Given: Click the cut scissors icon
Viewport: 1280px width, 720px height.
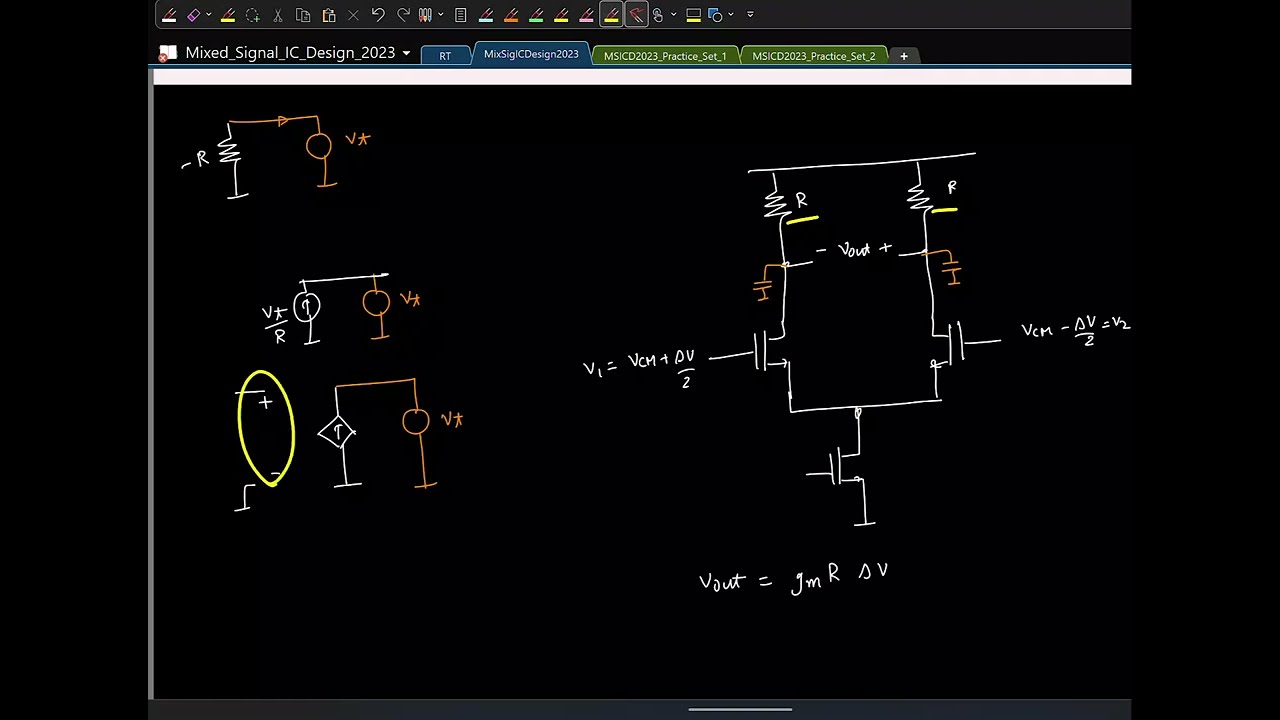Looking at the screenshot, I should 277,15.
